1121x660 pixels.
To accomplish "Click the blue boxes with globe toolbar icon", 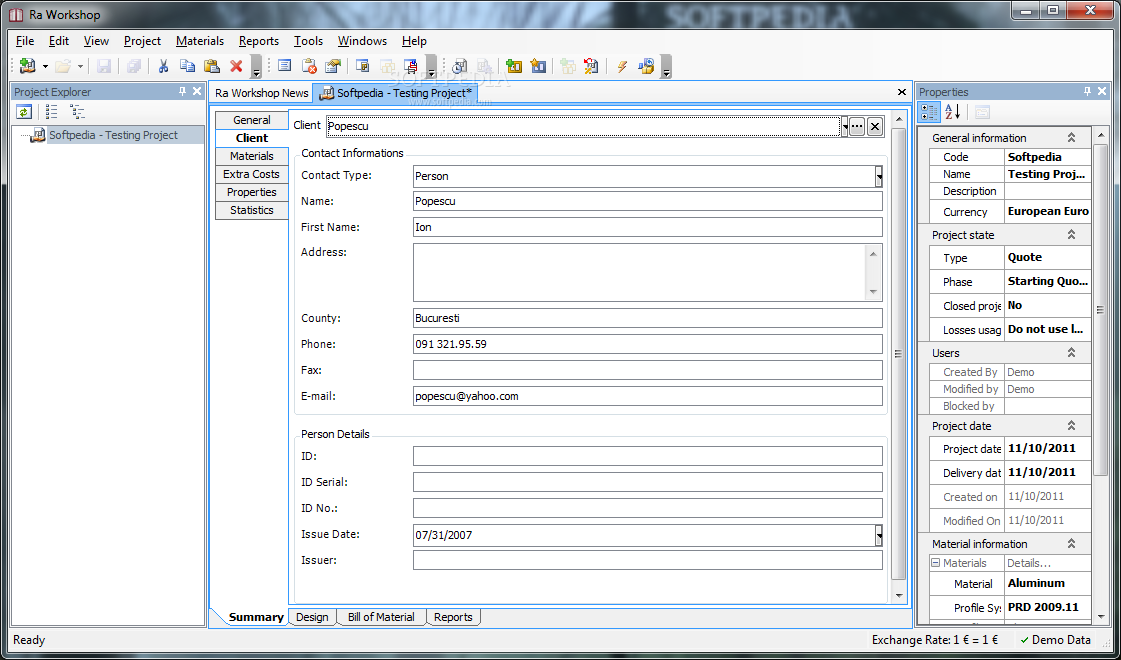I will [646, 67].
